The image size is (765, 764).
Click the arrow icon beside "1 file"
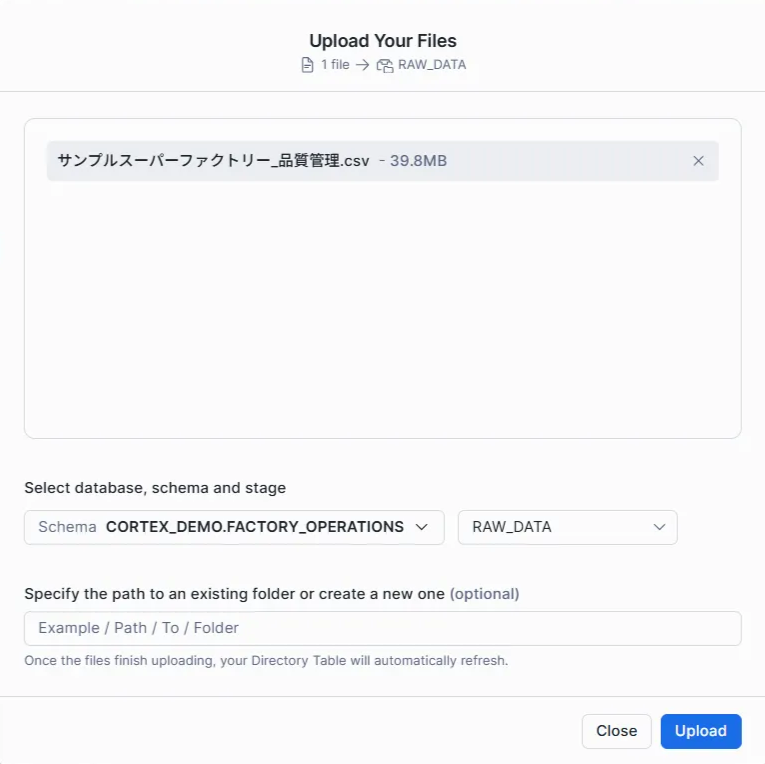coord(363,65)
